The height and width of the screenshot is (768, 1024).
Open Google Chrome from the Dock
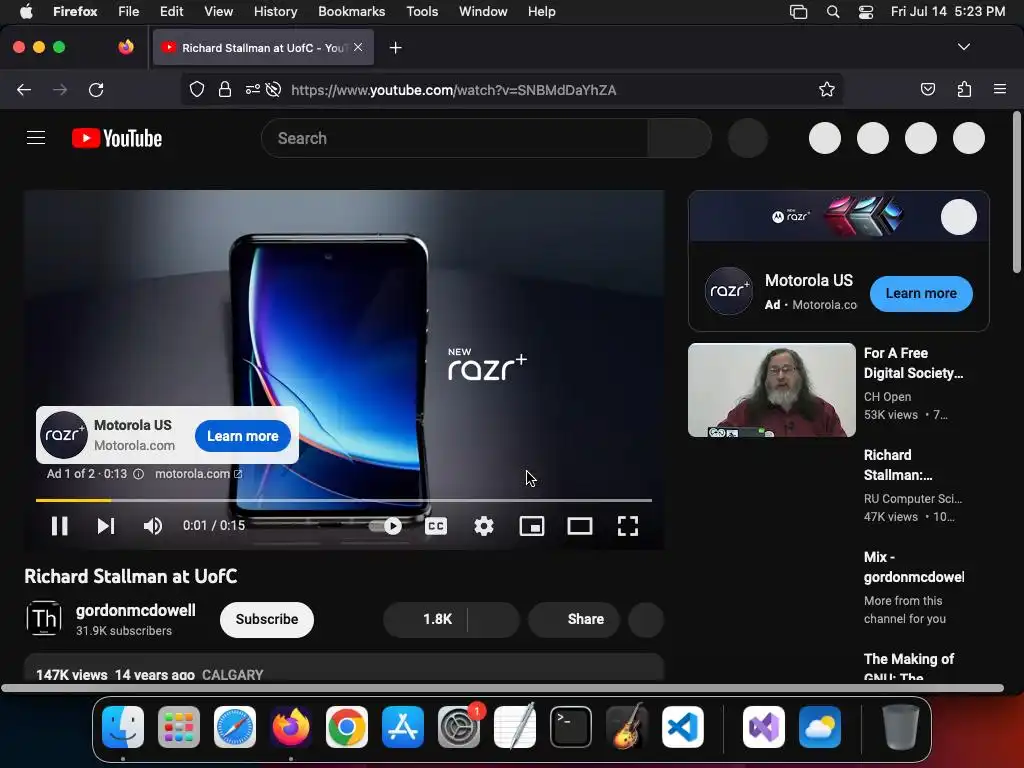coord(347,727)
